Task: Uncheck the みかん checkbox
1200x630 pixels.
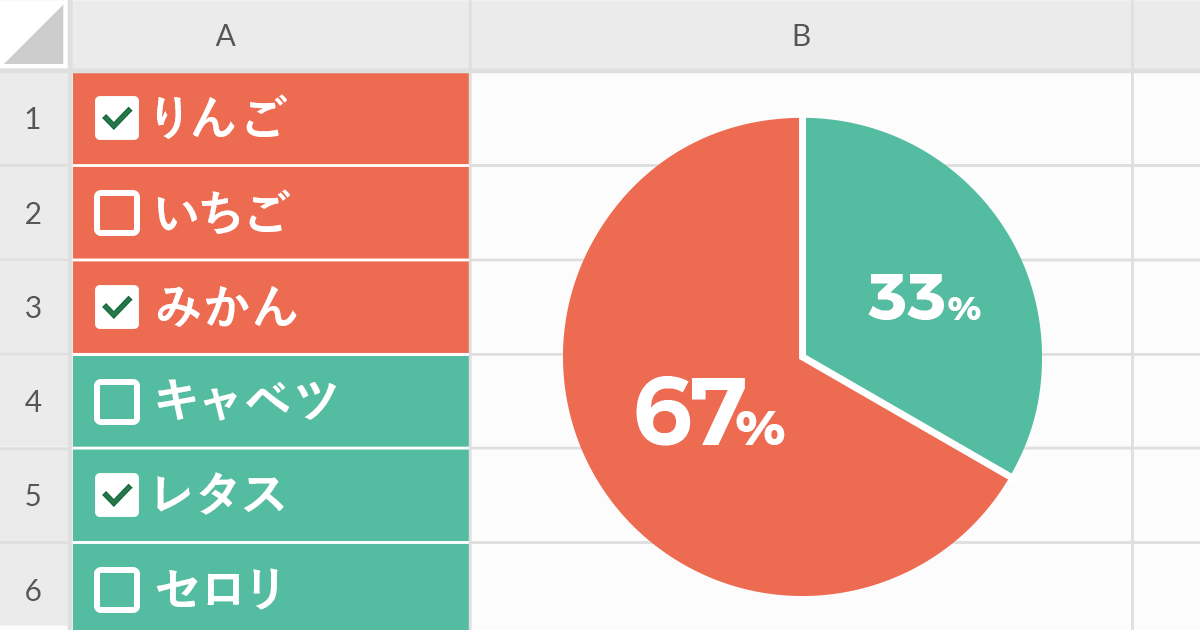Action: [x=117, y=307]
